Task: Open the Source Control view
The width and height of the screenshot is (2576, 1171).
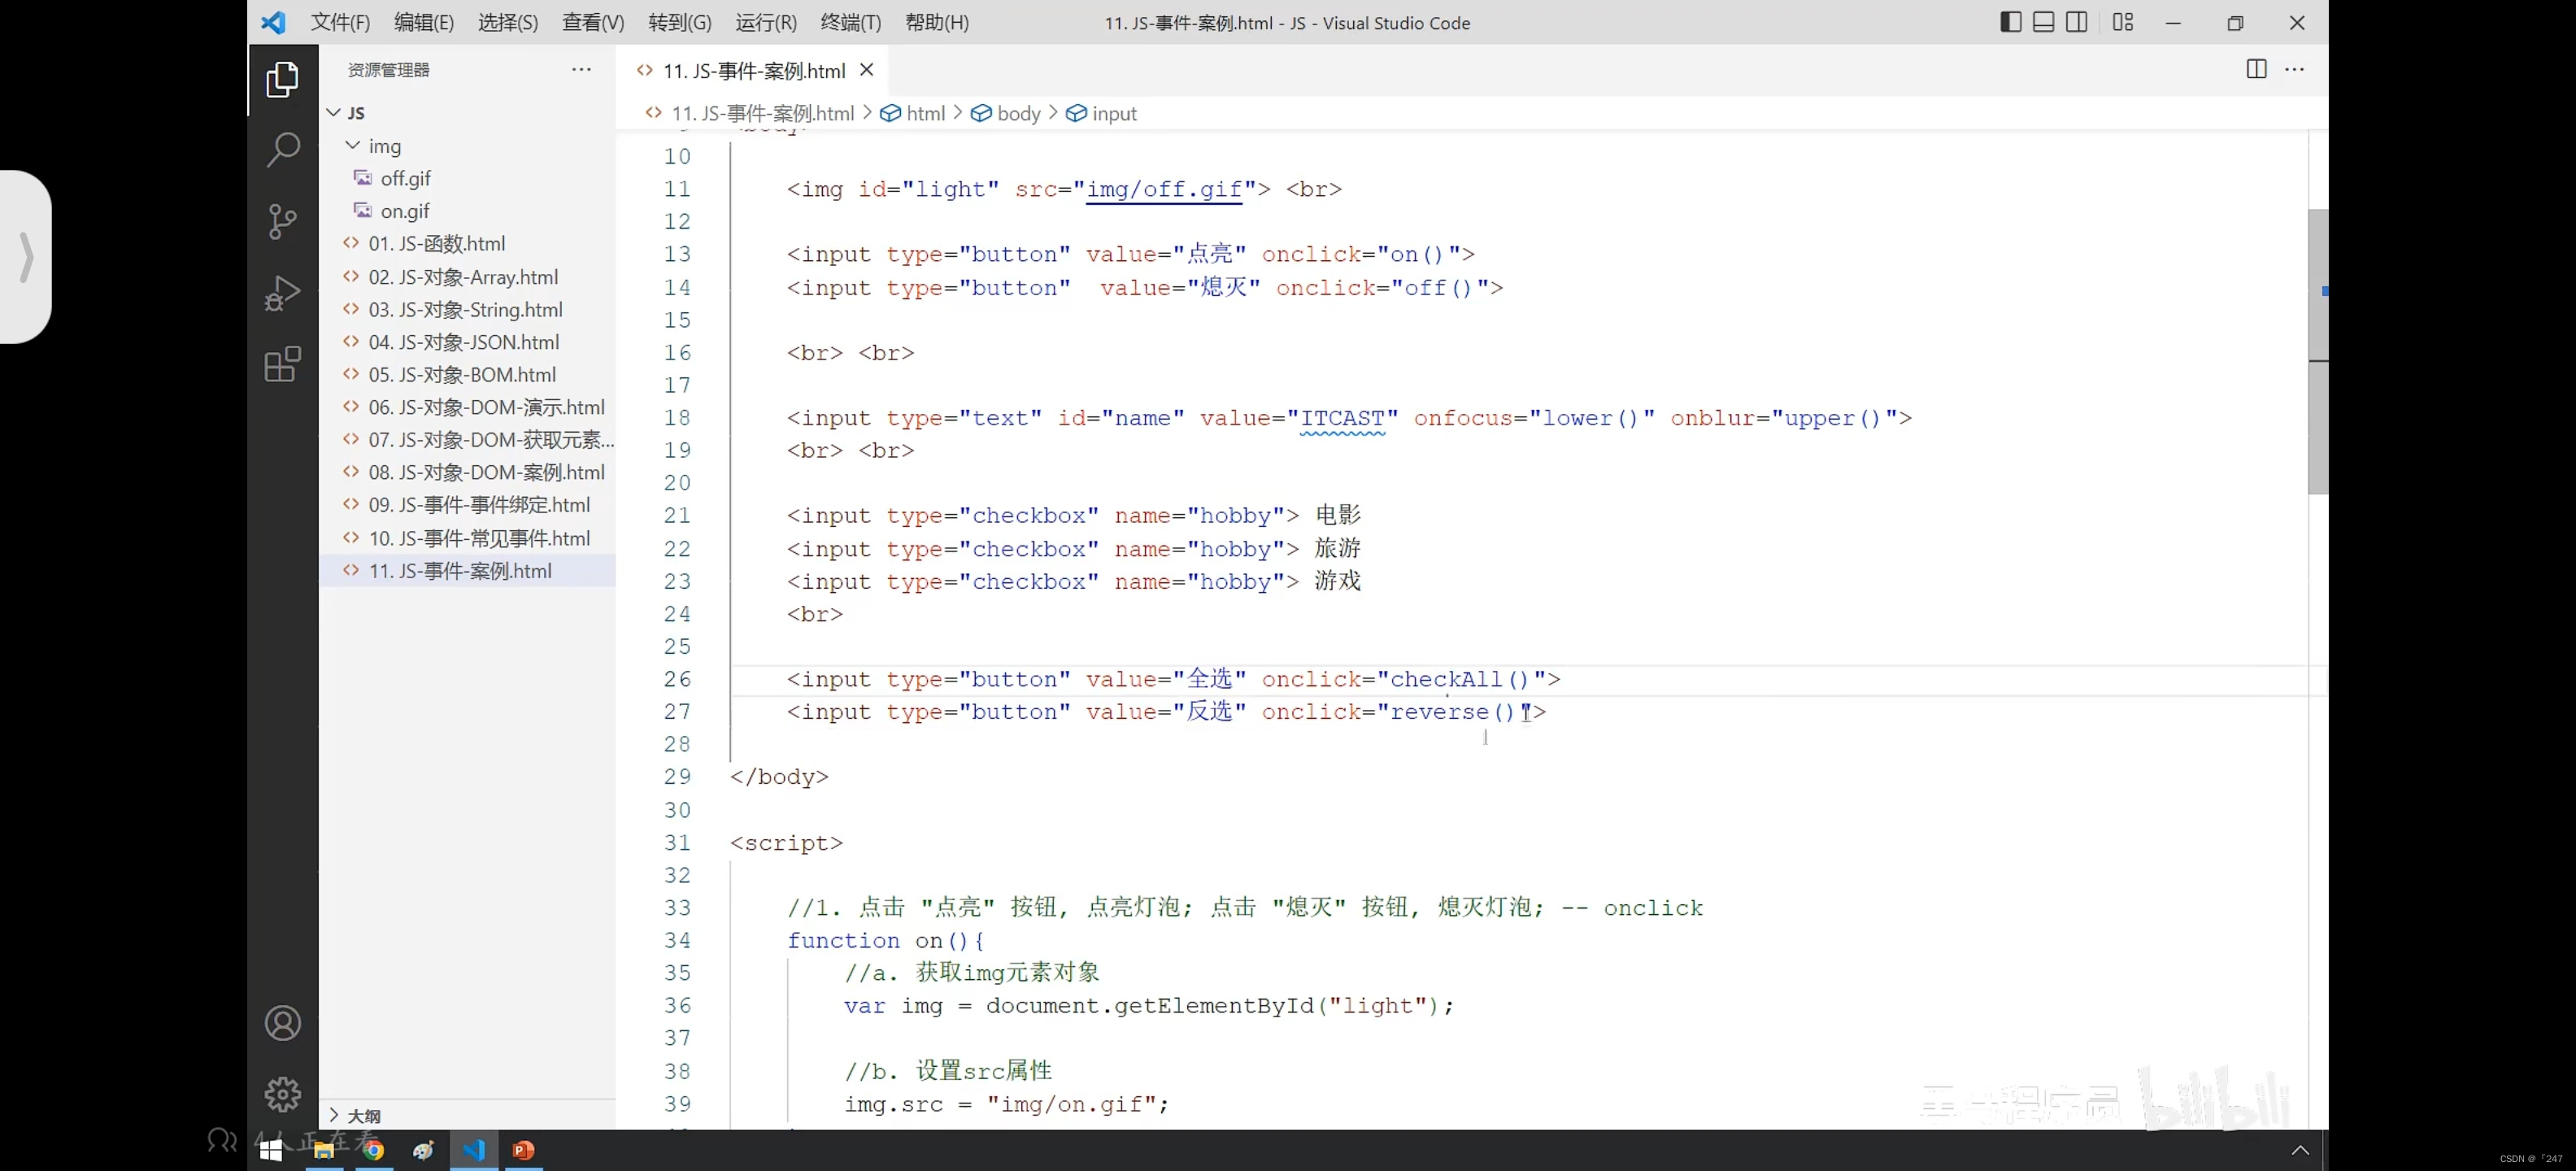Action: coord(283,222)
